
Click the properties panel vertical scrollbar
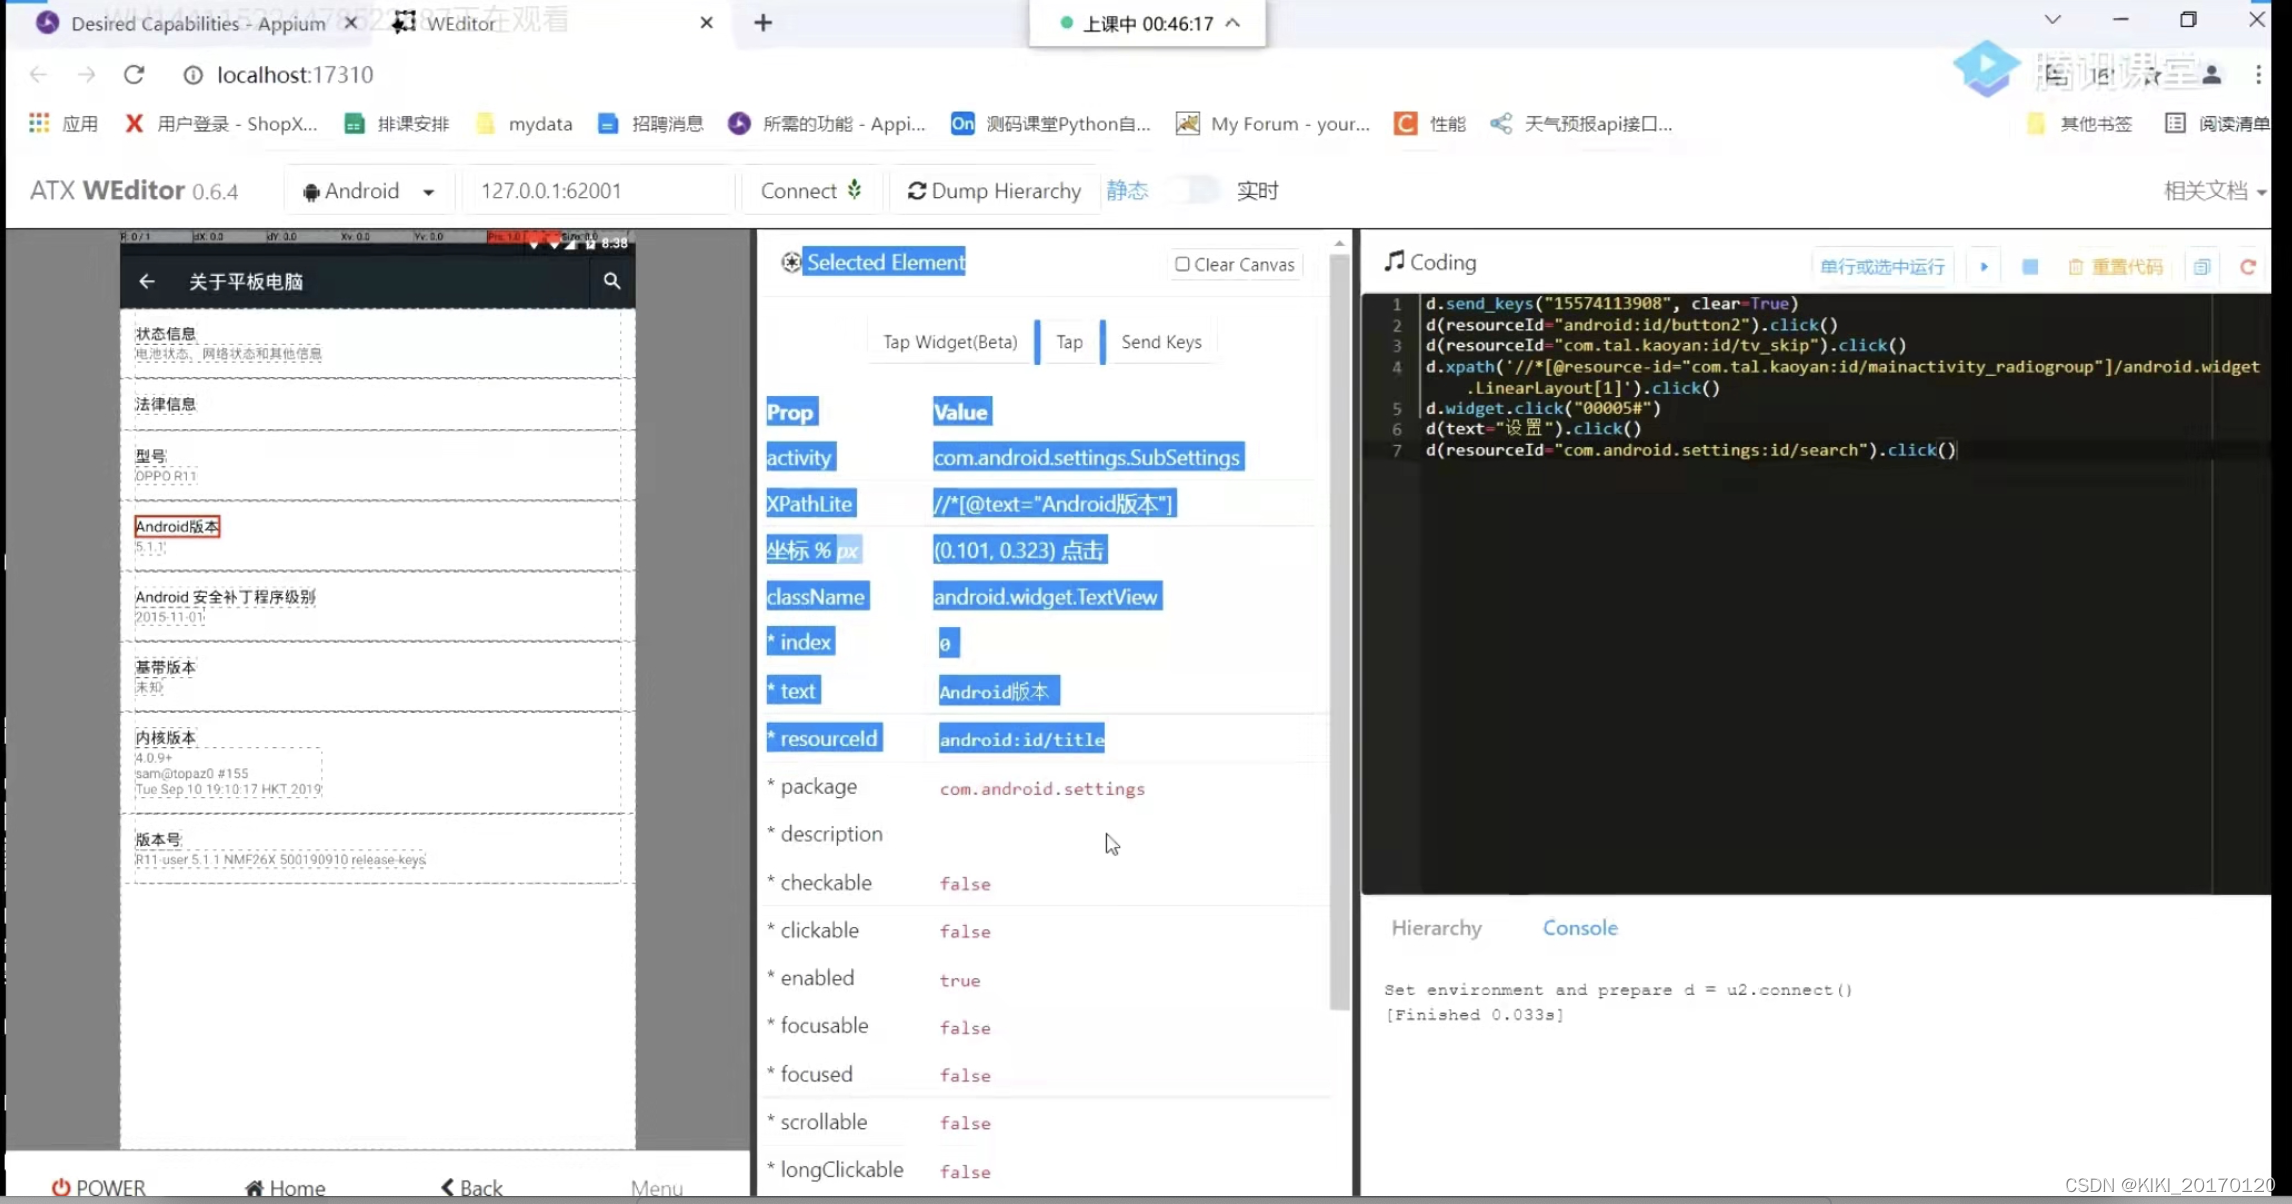pyautogui.click(x=1339, y=630)
